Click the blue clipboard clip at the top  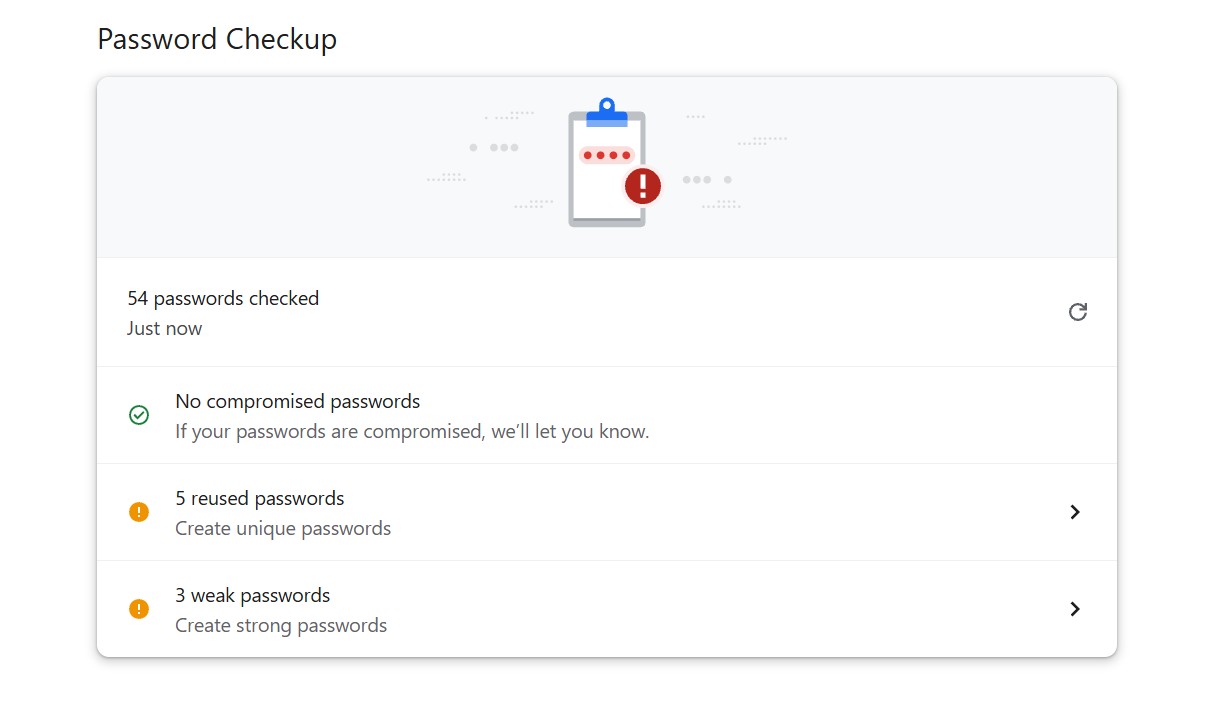(607, 112)
